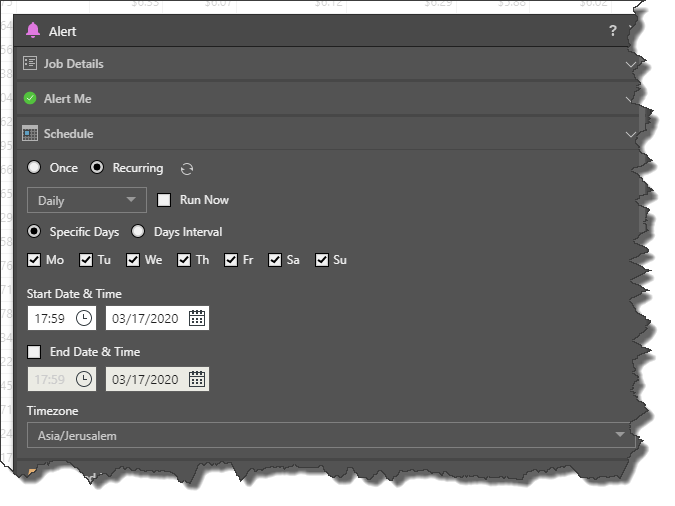
Task: Select the Once radio button
Action: (x=35, y=168)
